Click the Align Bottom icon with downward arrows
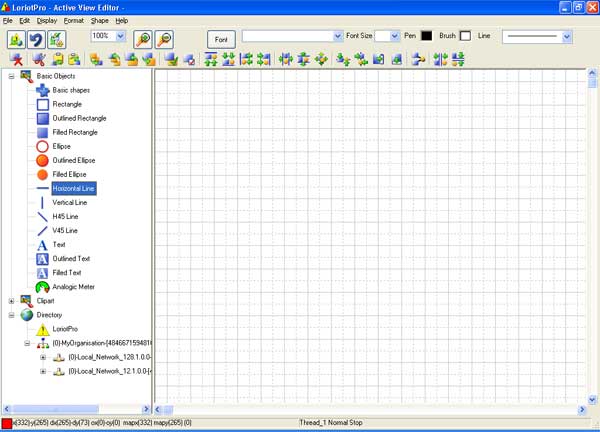This screenshot has width=600, height=432. (x=228, y=59)
